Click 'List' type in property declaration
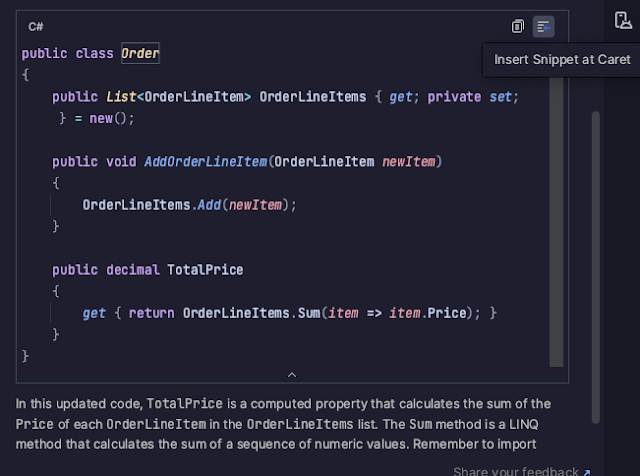The height and width of the screenshot is (476, 640). [x=121, y=97]
